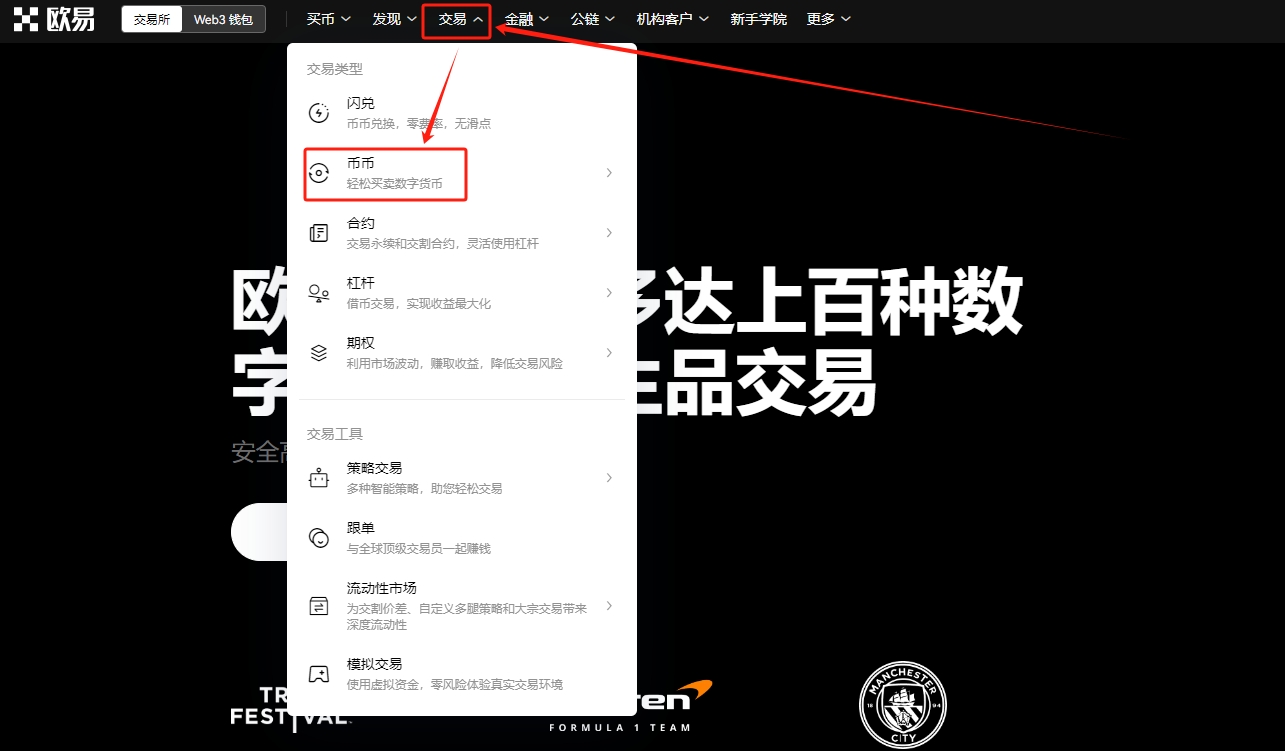Select the 闪兑 convert icon
1285x751 pixels.
[319, 113]
